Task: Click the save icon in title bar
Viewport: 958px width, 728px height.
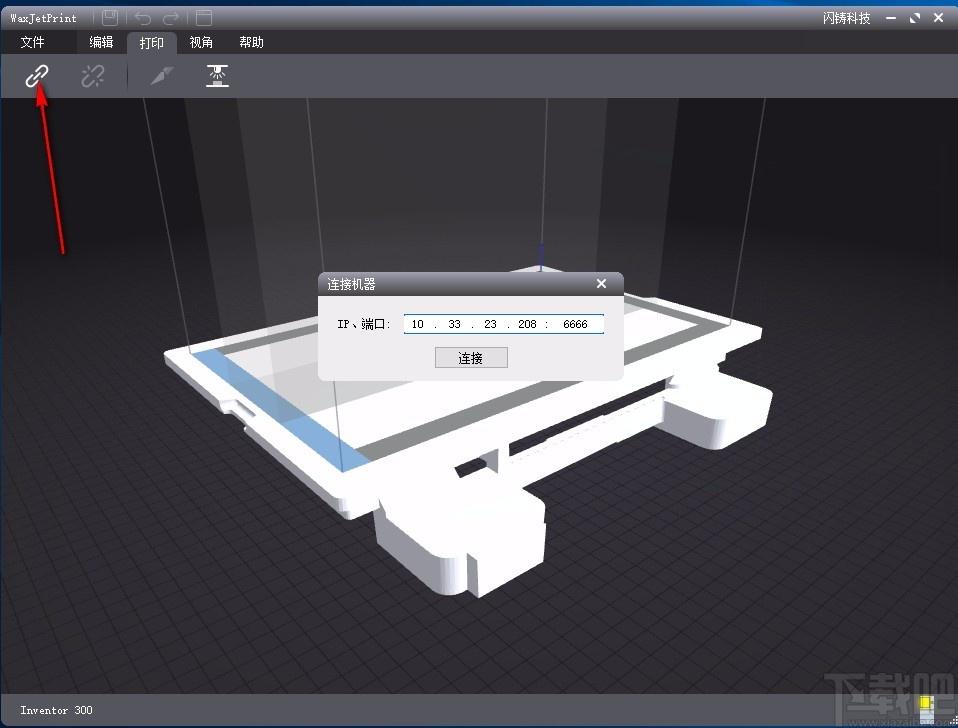Action: pyautogui.click(x=110, y=18)
